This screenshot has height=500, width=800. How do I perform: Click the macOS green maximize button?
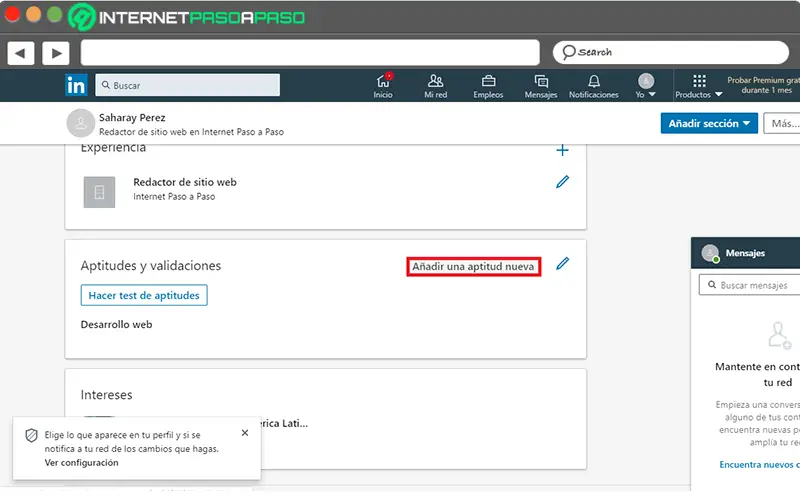54,15
